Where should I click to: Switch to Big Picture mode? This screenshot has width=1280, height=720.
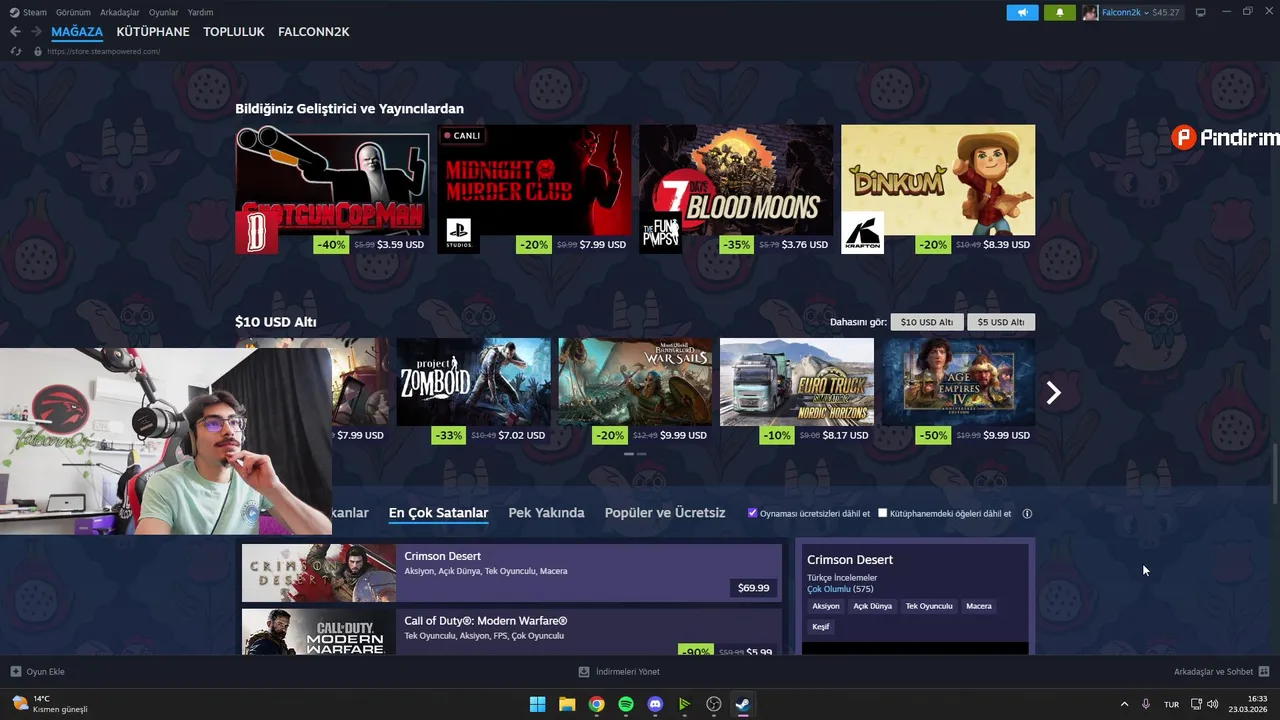[x=1201, y=12]
